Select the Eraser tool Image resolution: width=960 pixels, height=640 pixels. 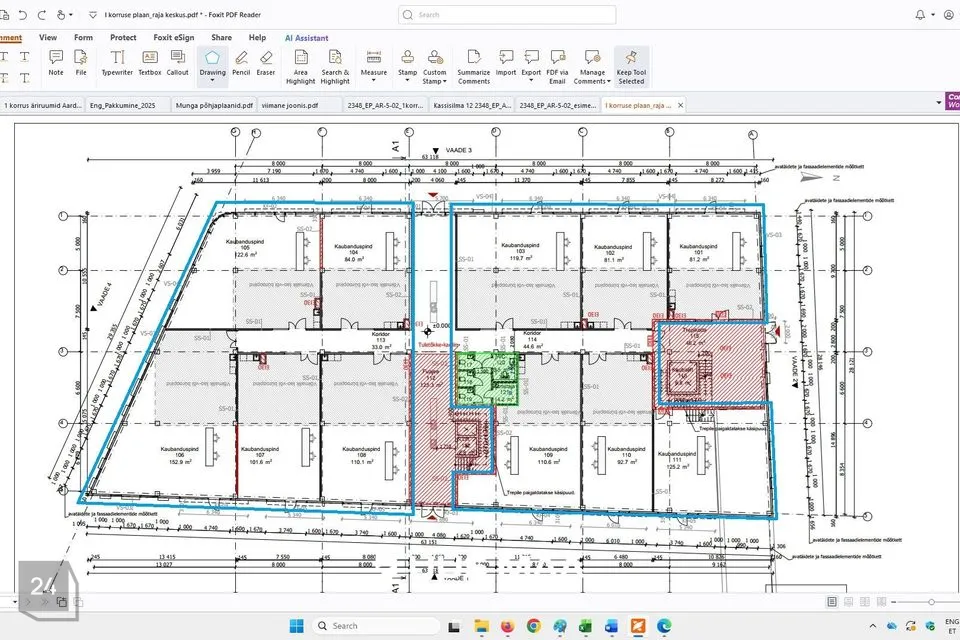coord(266,63)
